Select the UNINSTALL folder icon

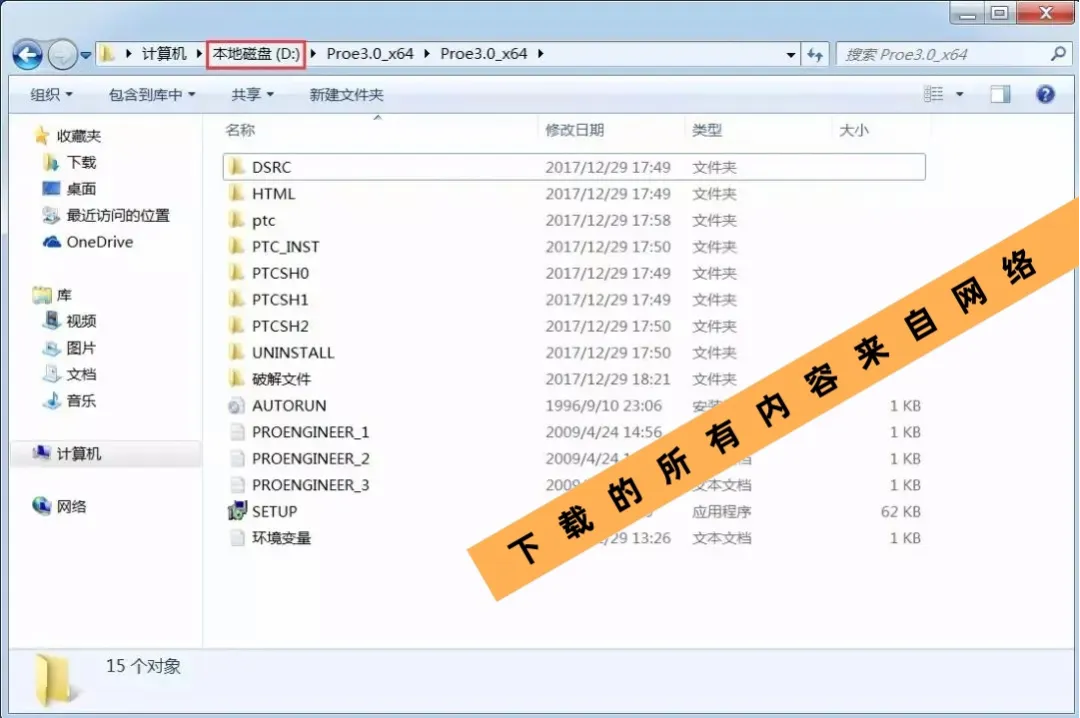[x=237, y=352]
